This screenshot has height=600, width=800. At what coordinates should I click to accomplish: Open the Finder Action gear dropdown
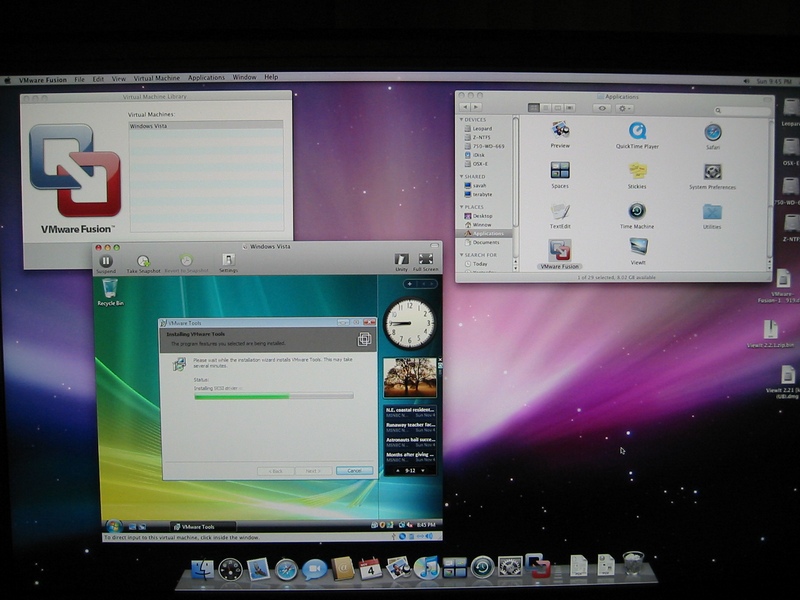(x=624, y=108)
